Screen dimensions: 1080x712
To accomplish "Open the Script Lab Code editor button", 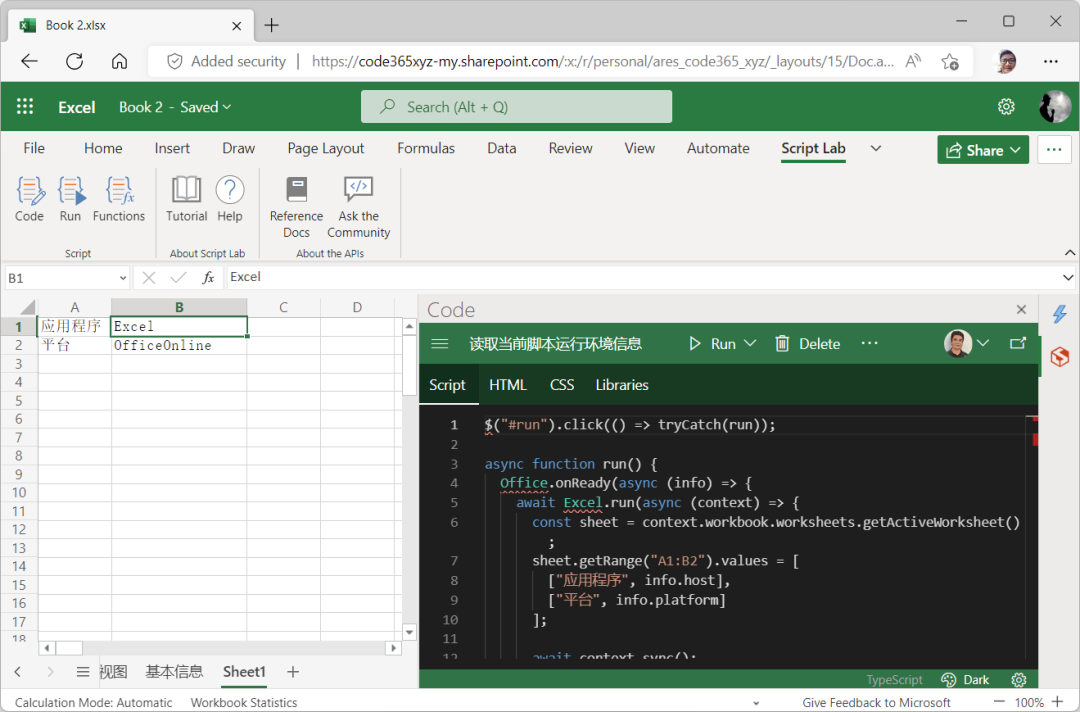I will (x=29, y=199).
